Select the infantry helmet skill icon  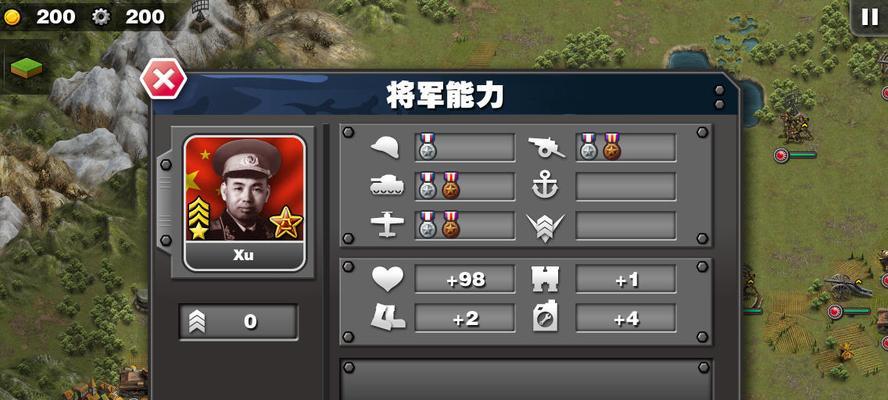[x=385, y=148]
